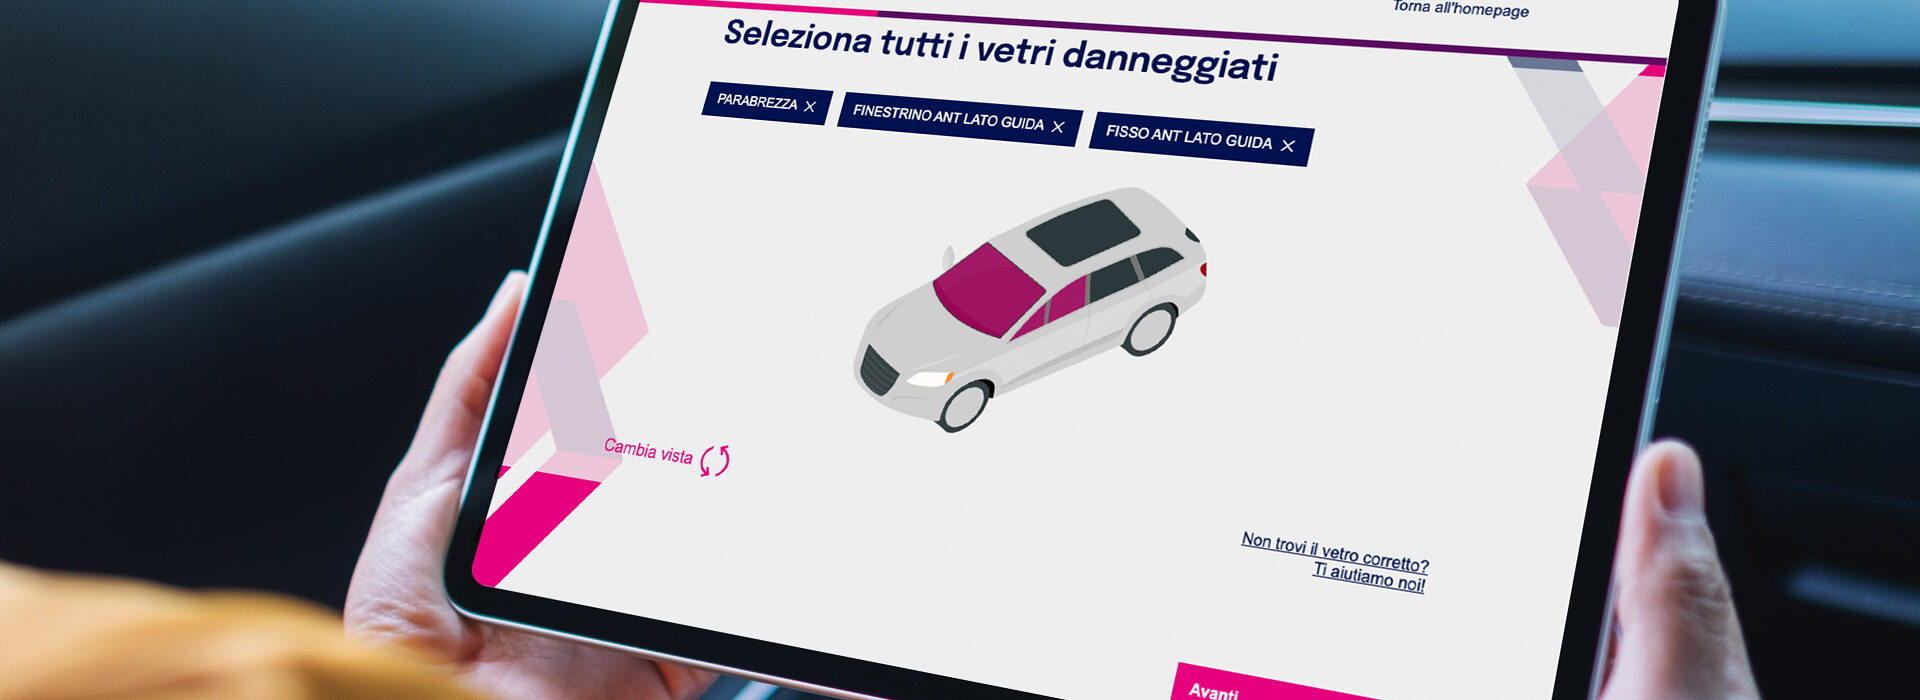The image size is (1920, 700).
Task: Click the Cambia vista label
Action: click(x=648, y=451)
